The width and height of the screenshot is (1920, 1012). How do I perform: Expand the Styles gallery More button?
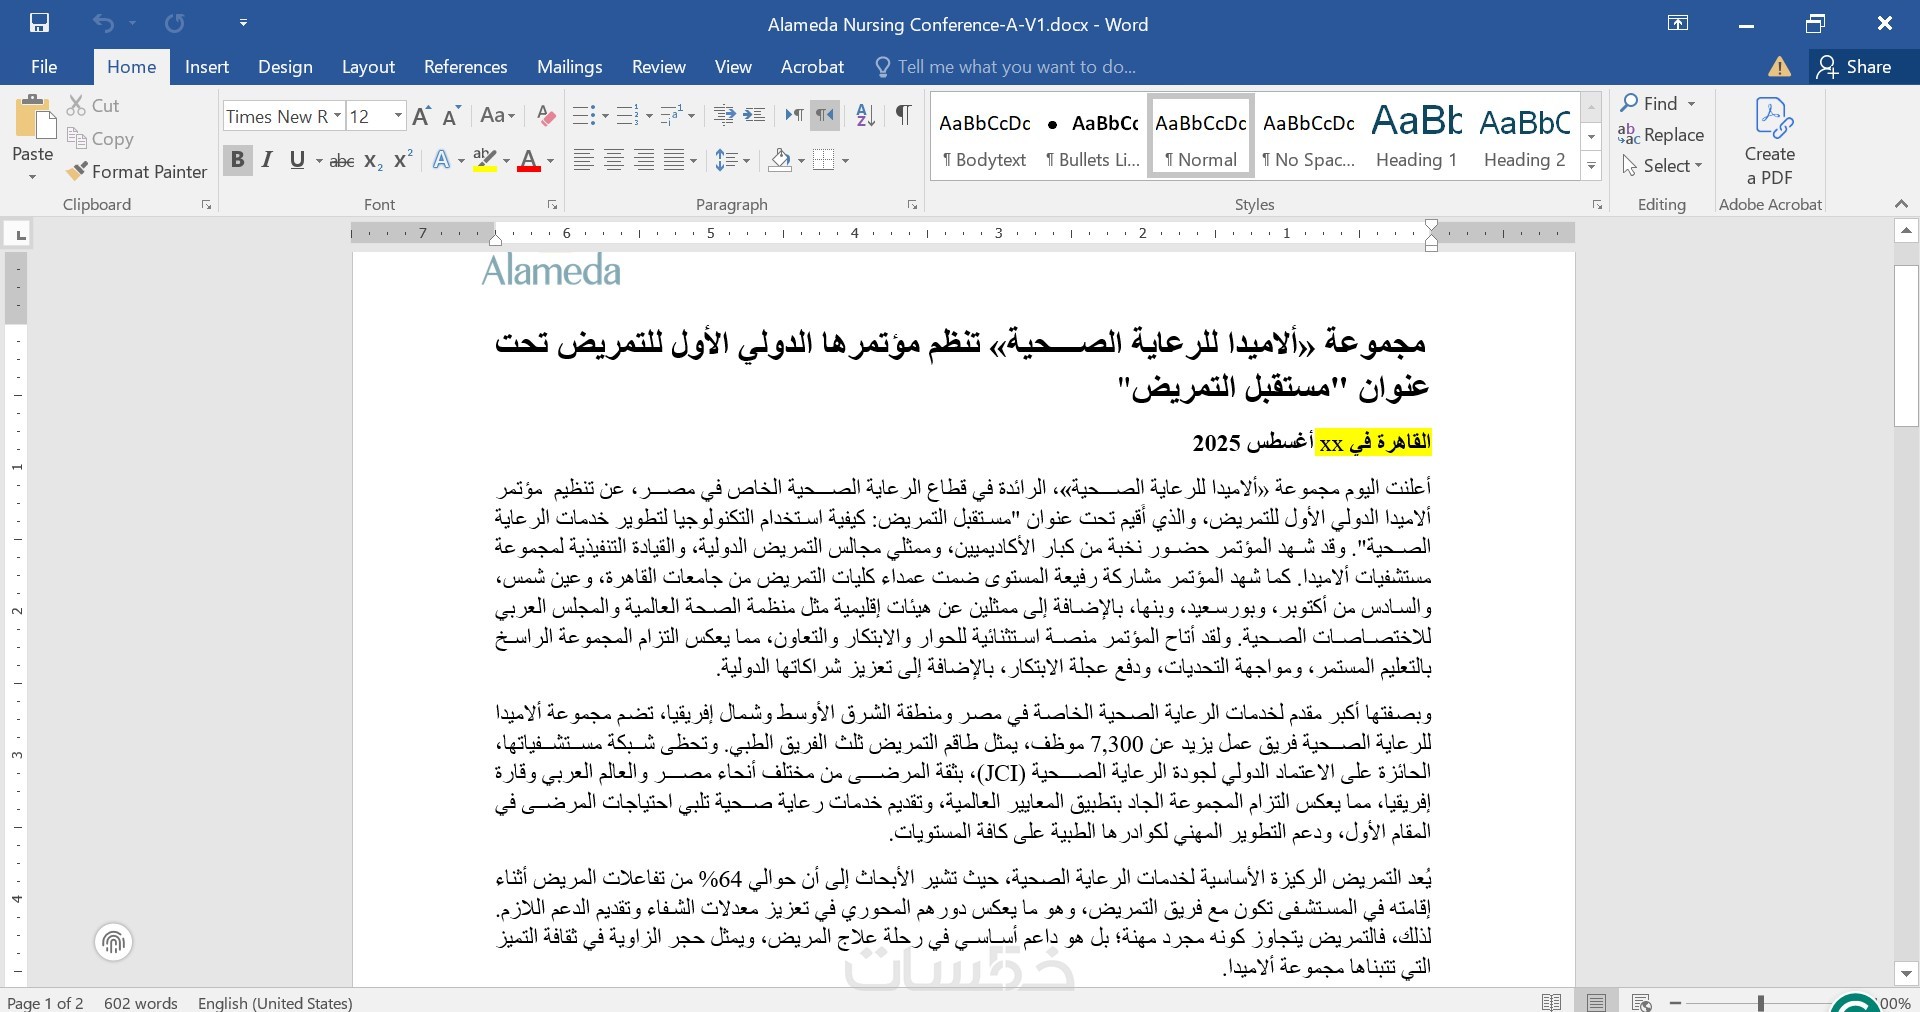tap(1591, 167)
